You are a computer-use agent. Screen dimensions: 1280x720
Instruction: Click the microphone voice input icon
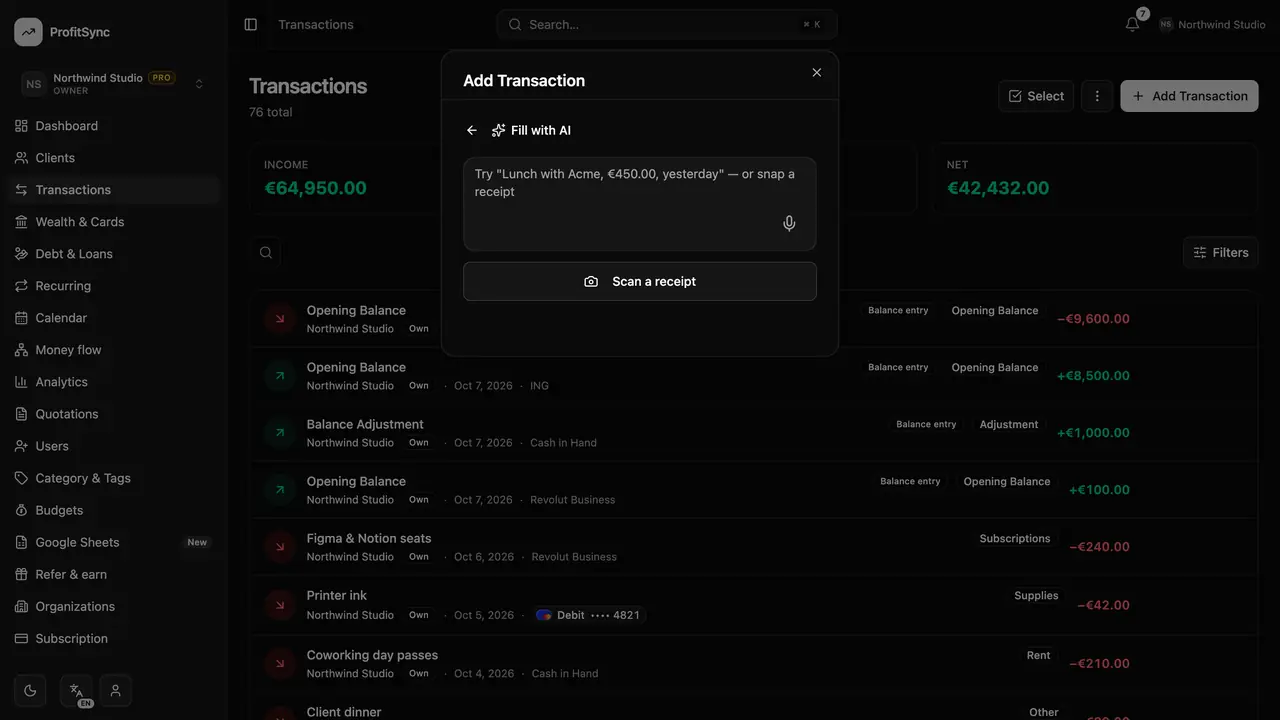(x=789, y=224)
